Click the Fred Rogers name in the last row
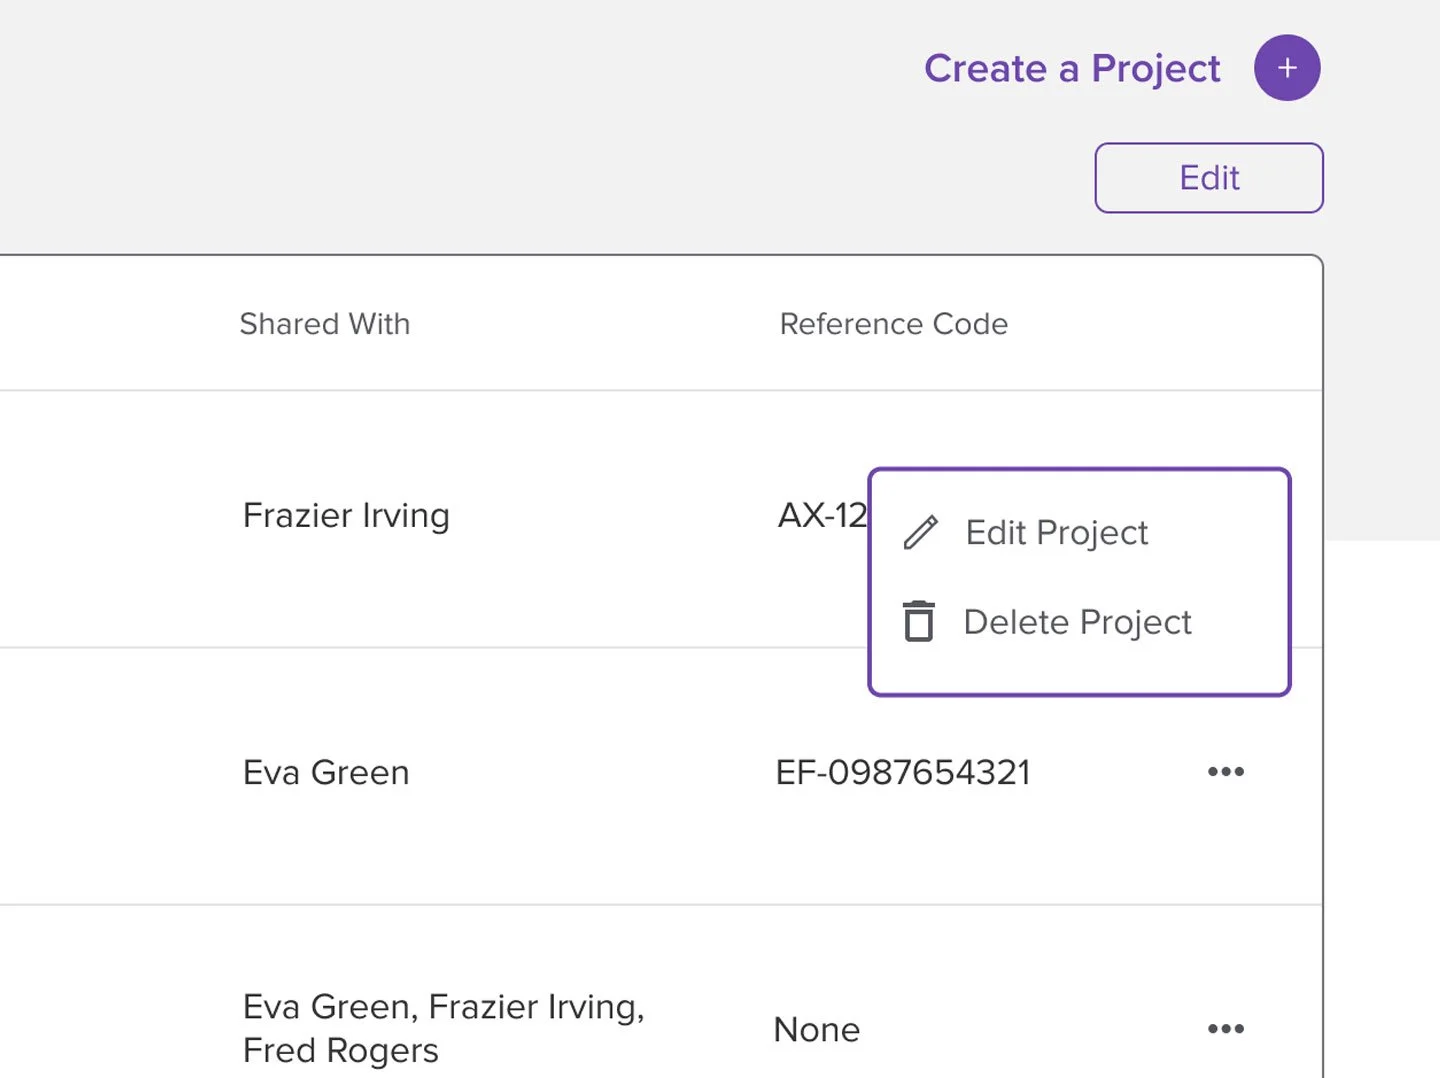1440x1078 pixels. click(340, 1051)
